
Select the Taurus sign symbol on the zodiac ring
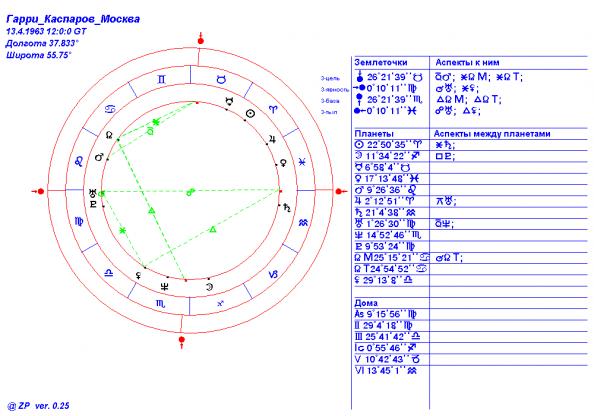coord(221,80)
